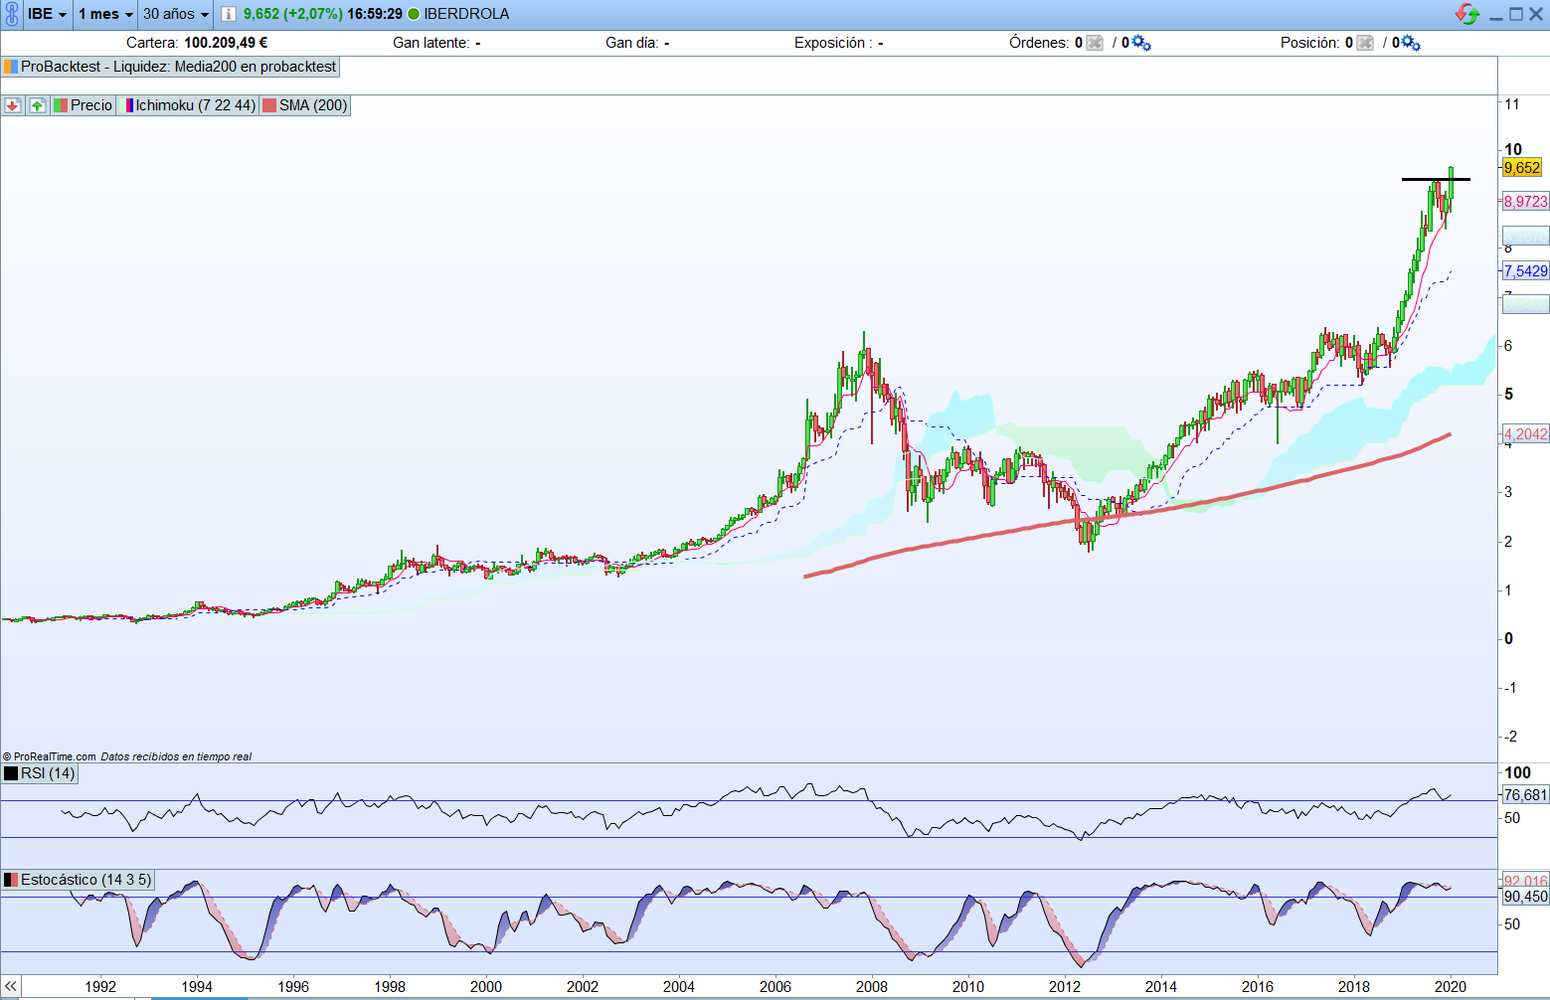This screenshot has width=1550, height=1000.
Task: Click the SMA 4,2042 price label
Action: tap(1526, 434)
